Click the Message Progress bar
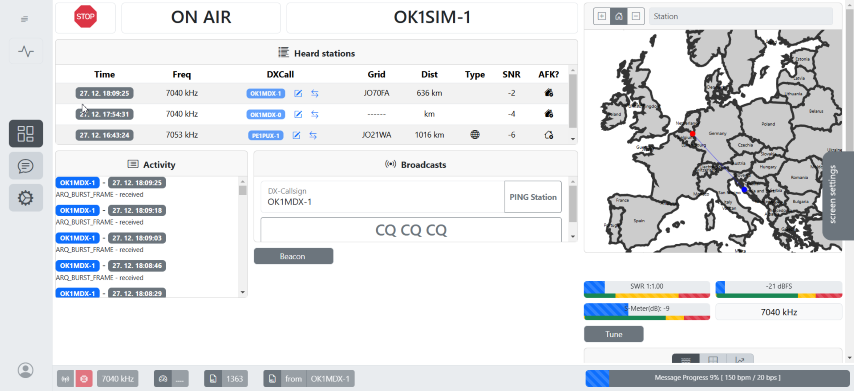 717,378
